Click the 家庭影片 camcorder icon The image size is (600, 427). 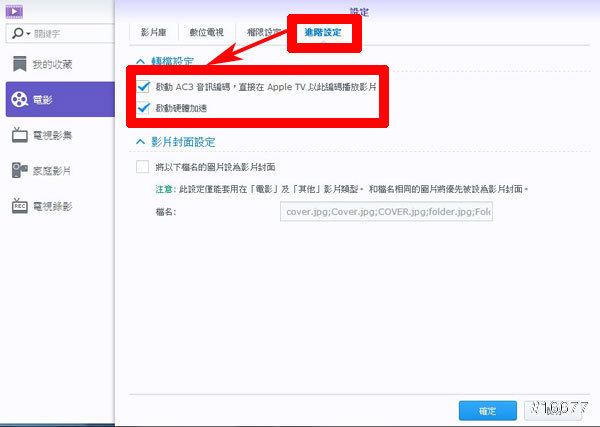pyautogui.click(x=19, y=171)
